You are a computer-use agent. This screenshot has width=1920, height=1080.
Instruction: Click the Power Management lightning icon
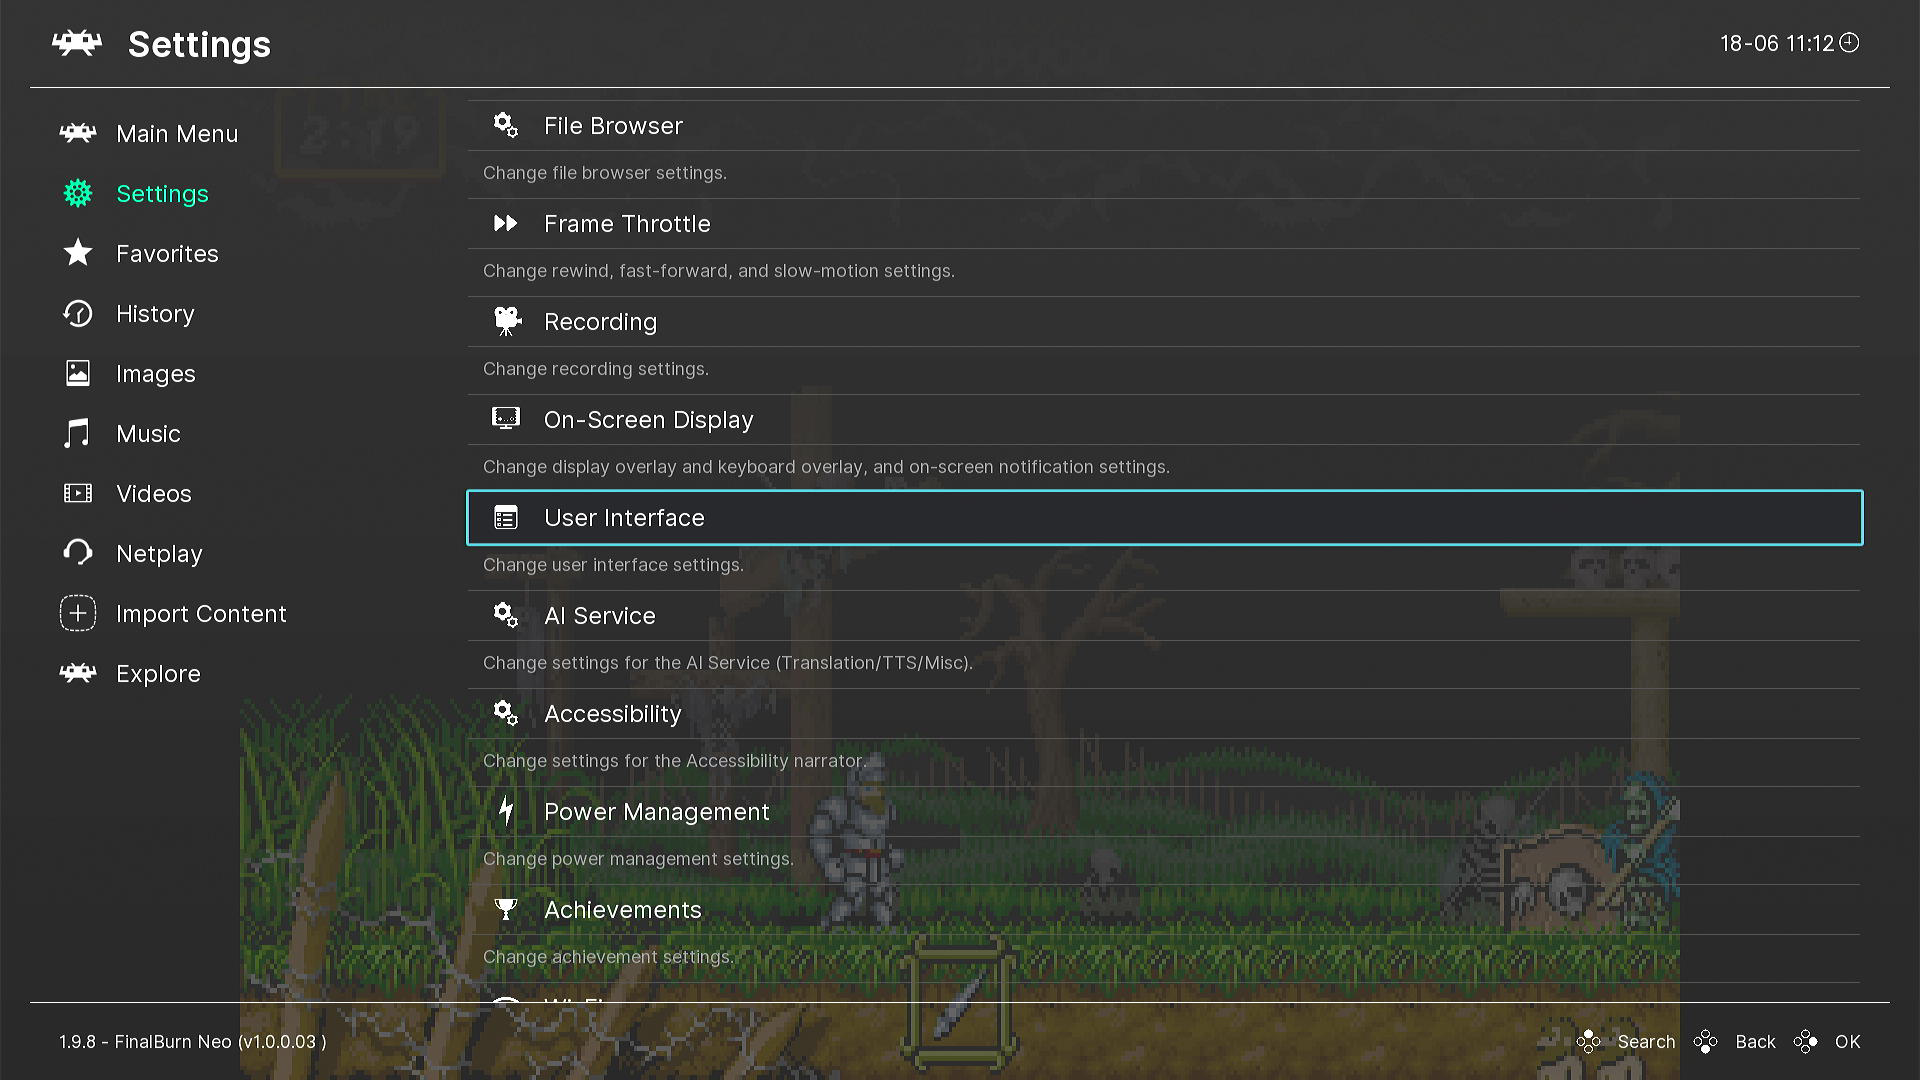(x=506, y=811)
